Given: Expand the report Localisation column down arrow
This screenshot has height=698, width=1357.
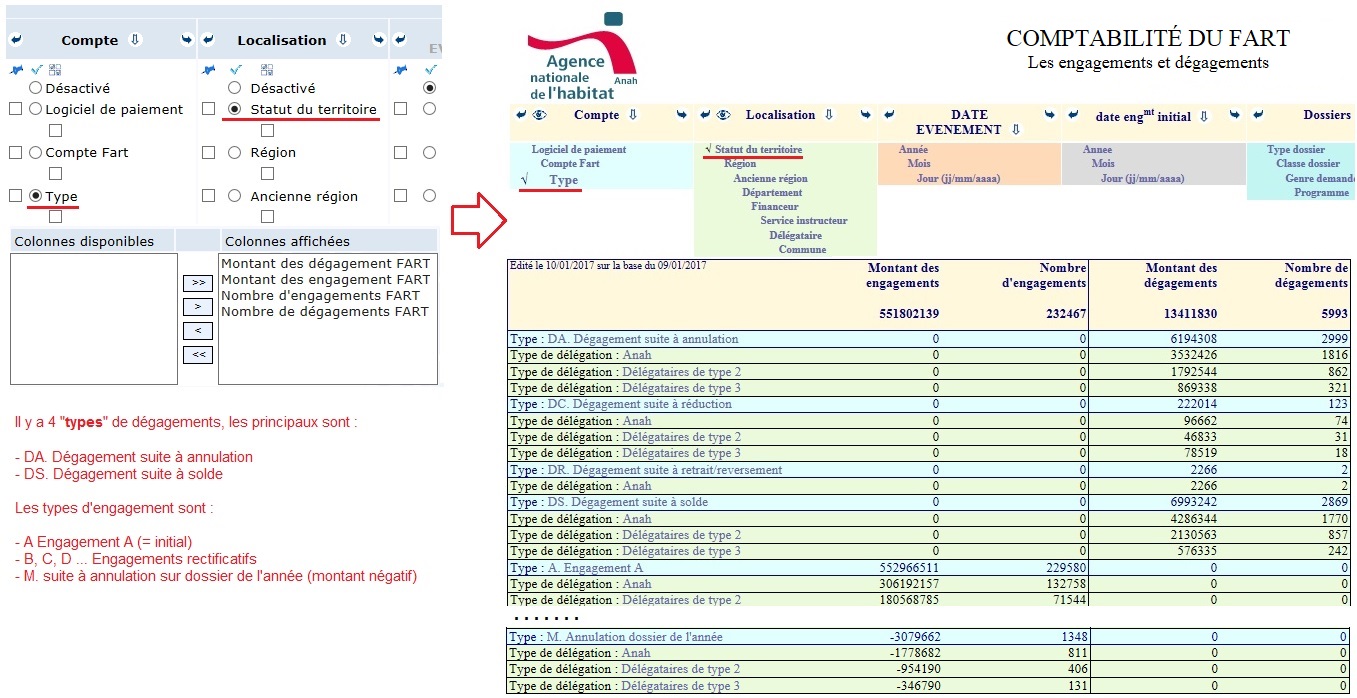Looking at the screenshot, I should [829, 115].
